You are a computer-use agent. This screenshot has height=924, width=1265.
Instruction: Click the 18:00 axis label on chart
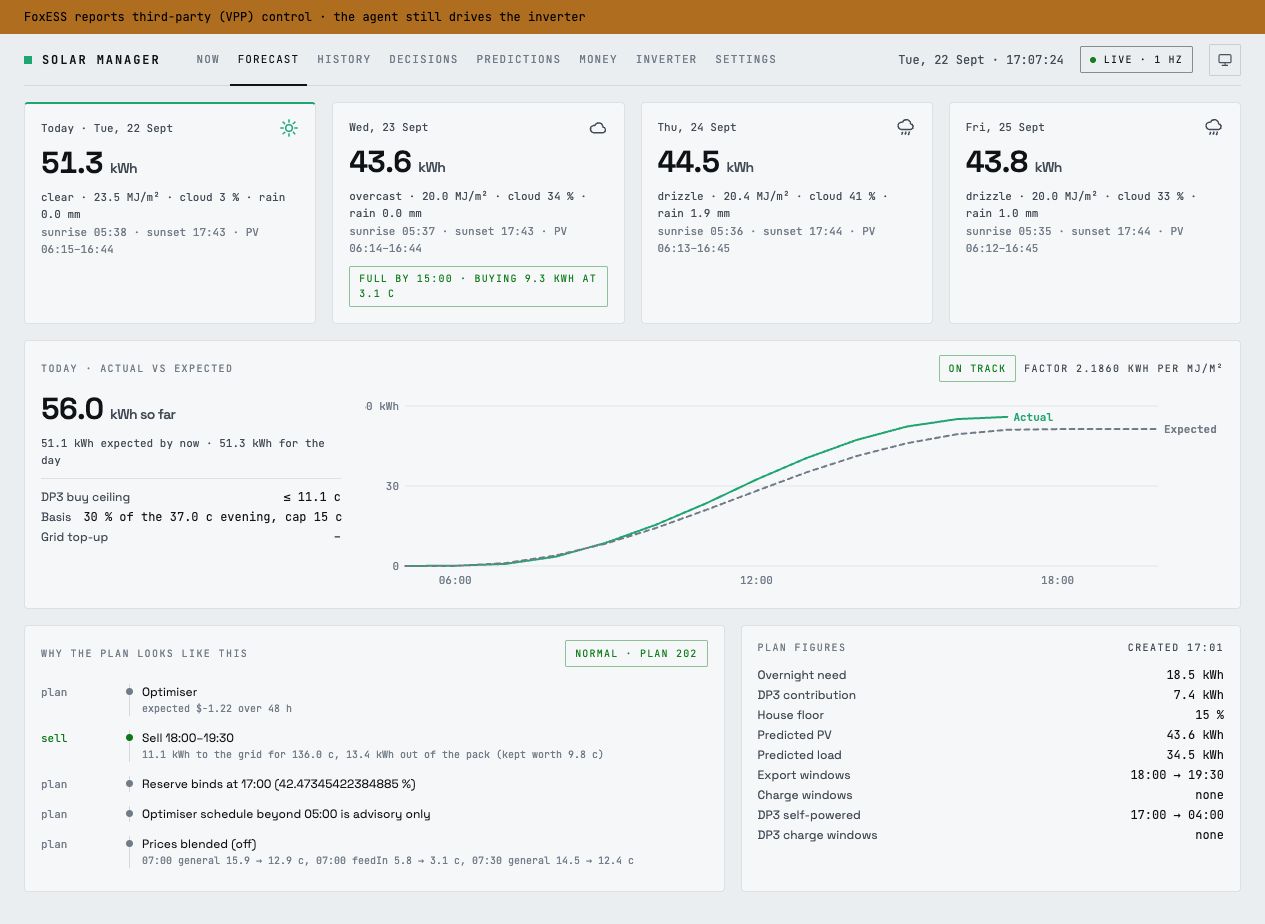[1057, 581]
